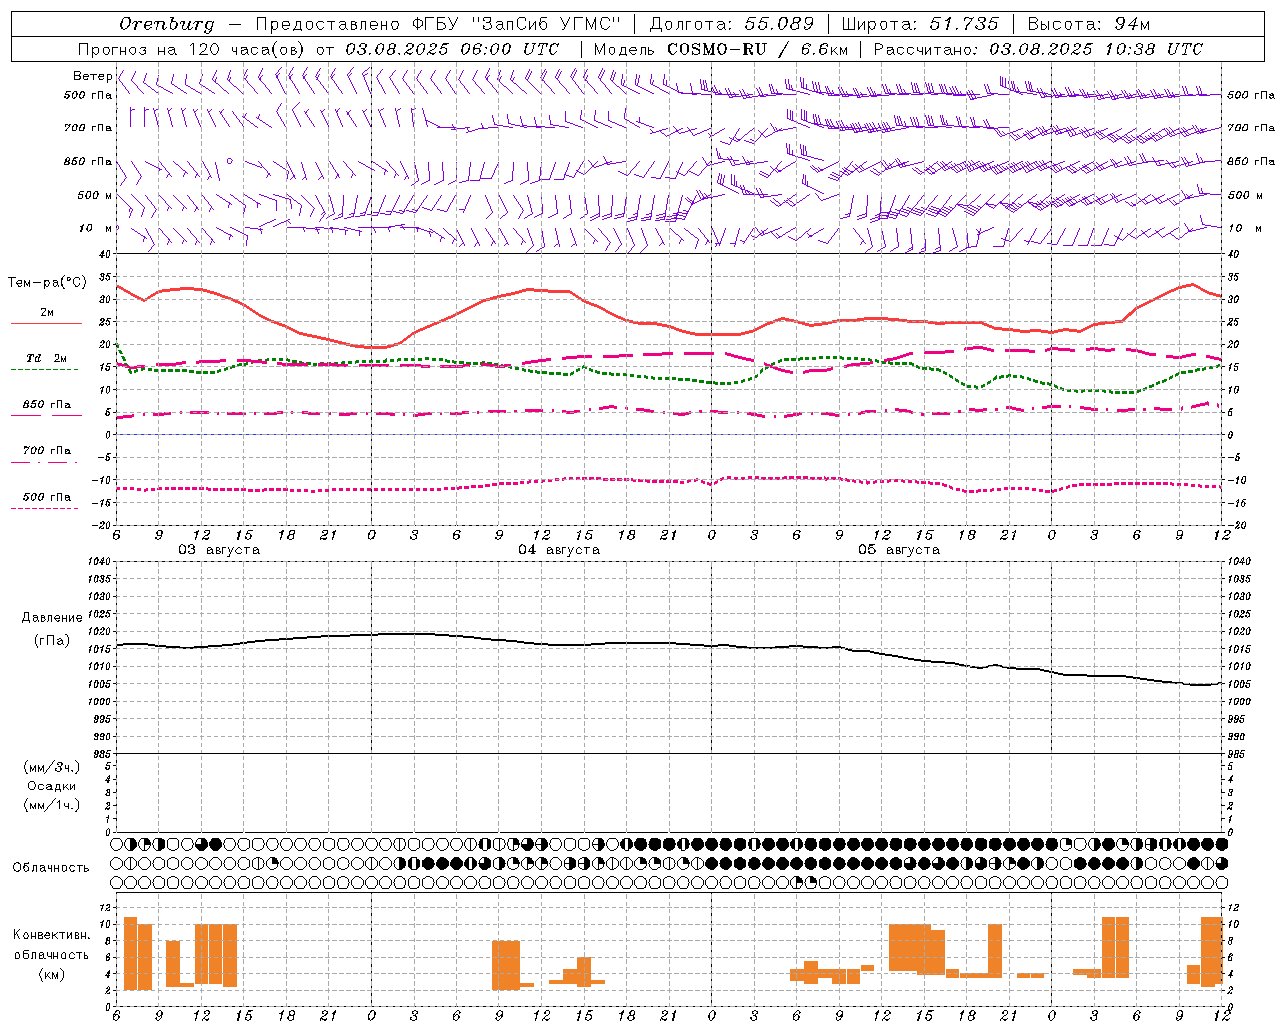This screenshot has width=1280, height=1024.
Task: Click the Давление pressure panel label
Action: click(52, 618)
